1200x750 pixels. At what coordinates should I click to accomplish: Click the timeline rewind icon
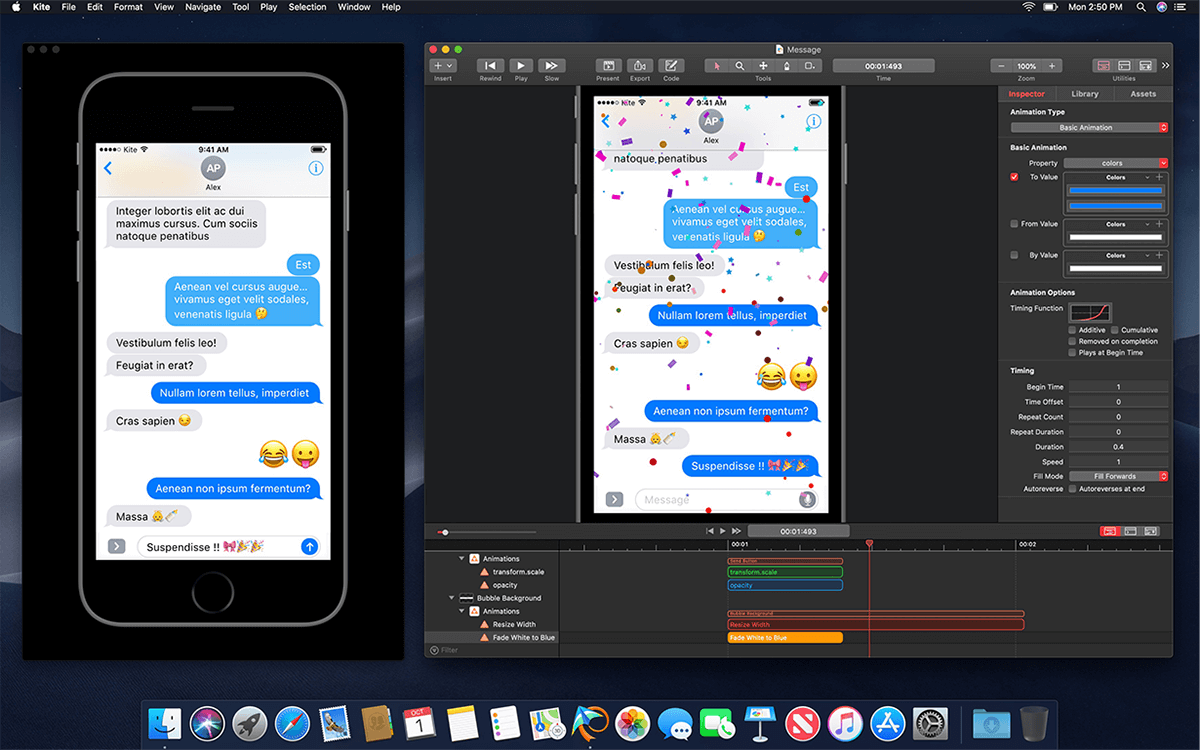point(710,531)
